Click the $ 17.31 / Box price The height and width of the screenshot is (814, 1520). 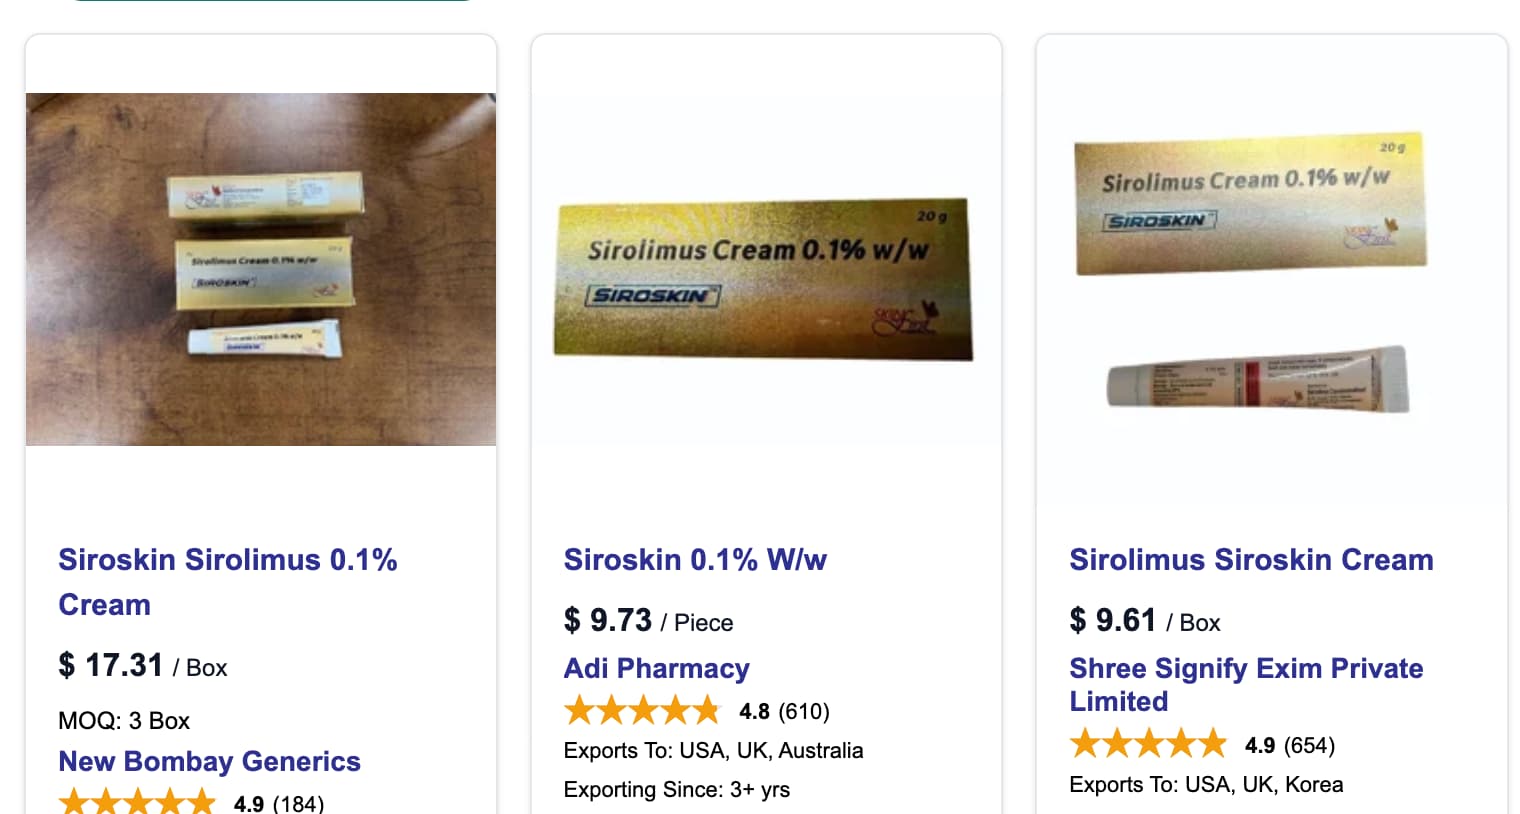[x=143, y=666]
